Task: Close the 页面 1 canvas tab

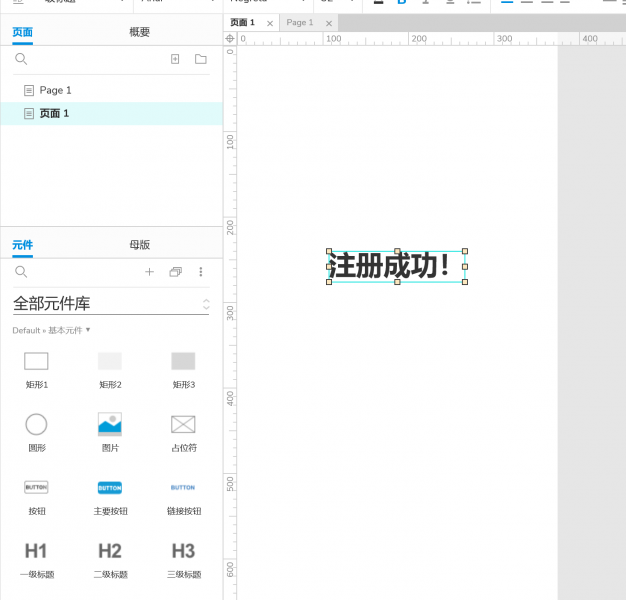Action: (x=270, y=23)
